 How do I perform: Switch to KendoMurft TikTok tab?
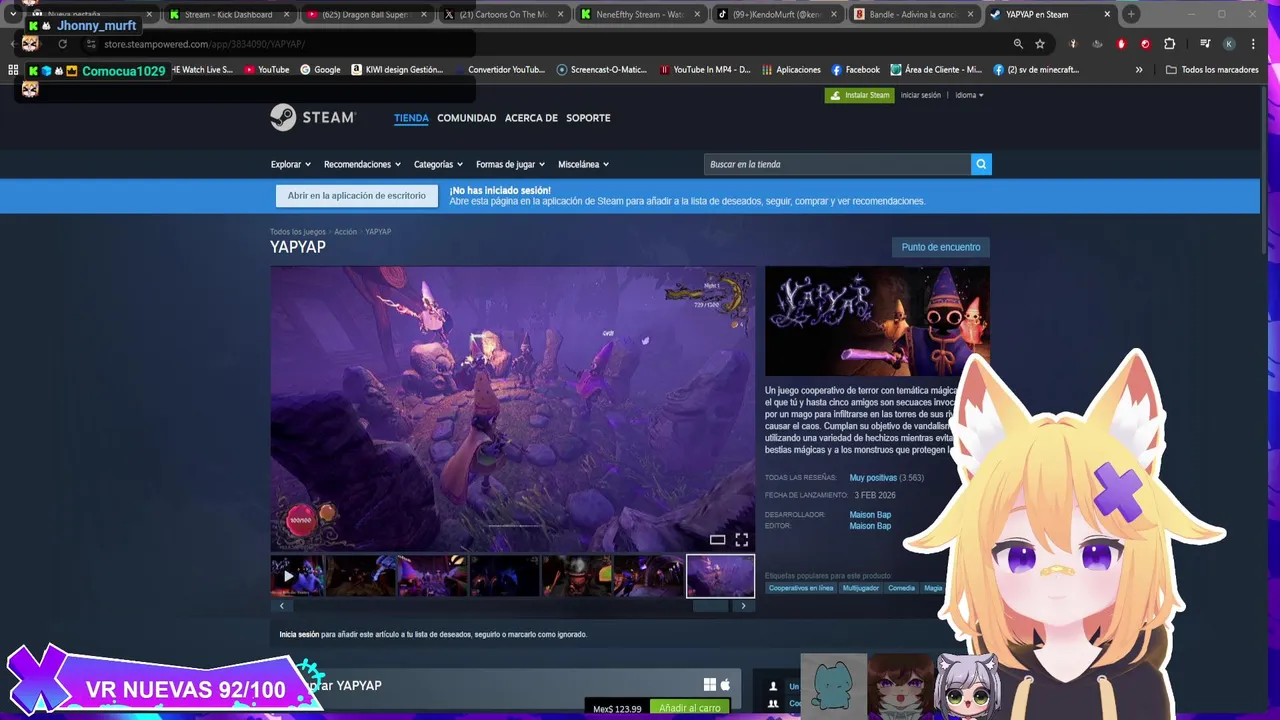click(776, 14)
